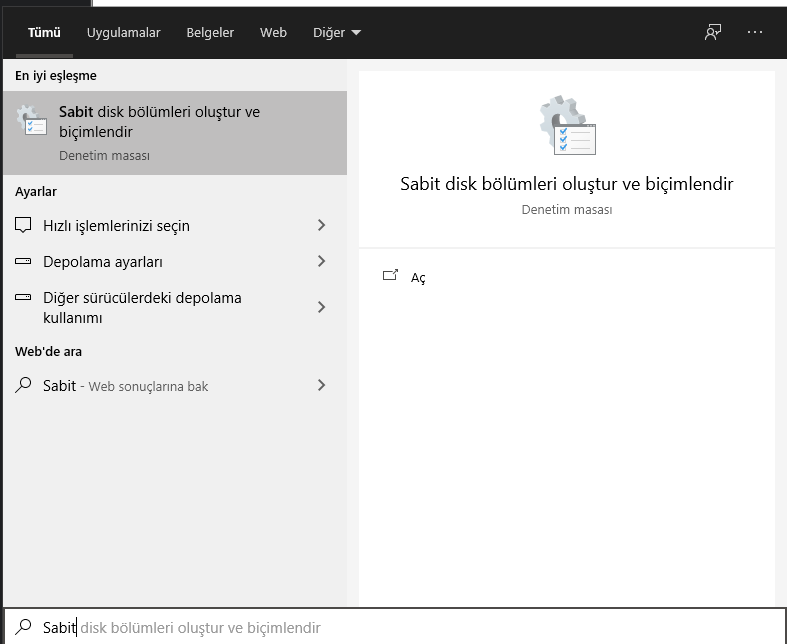Click the disk management icon in best match
Screen dimensions: 787x644
32,120
